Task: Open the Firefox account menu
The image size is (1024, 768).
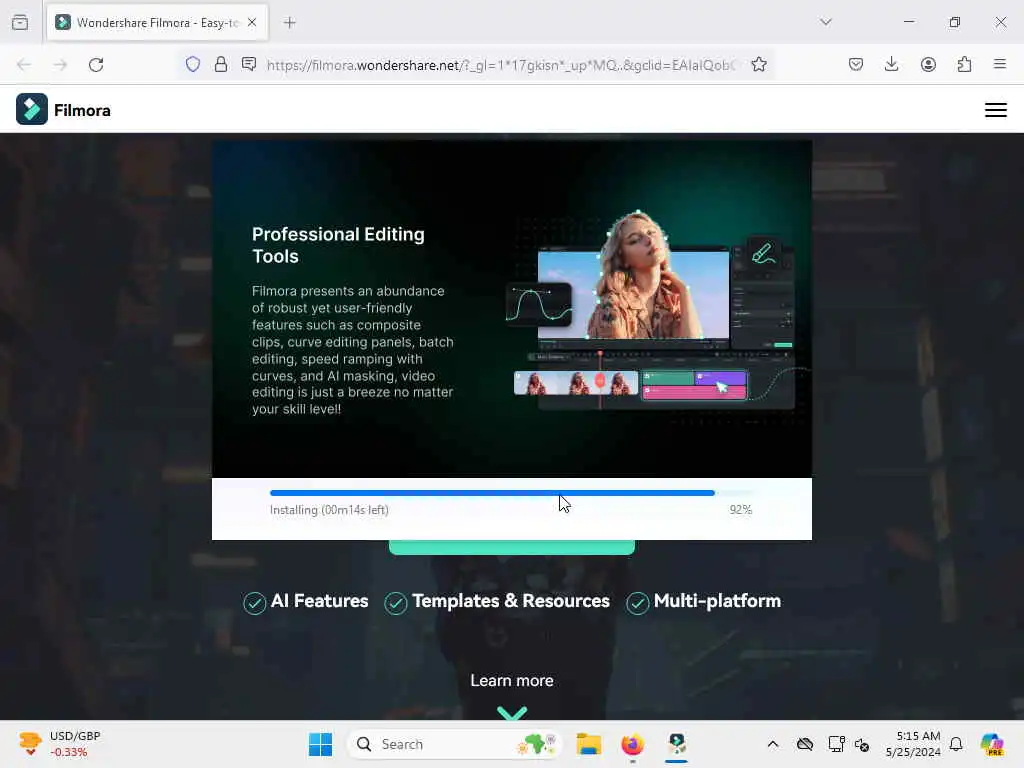Action: 928,64
